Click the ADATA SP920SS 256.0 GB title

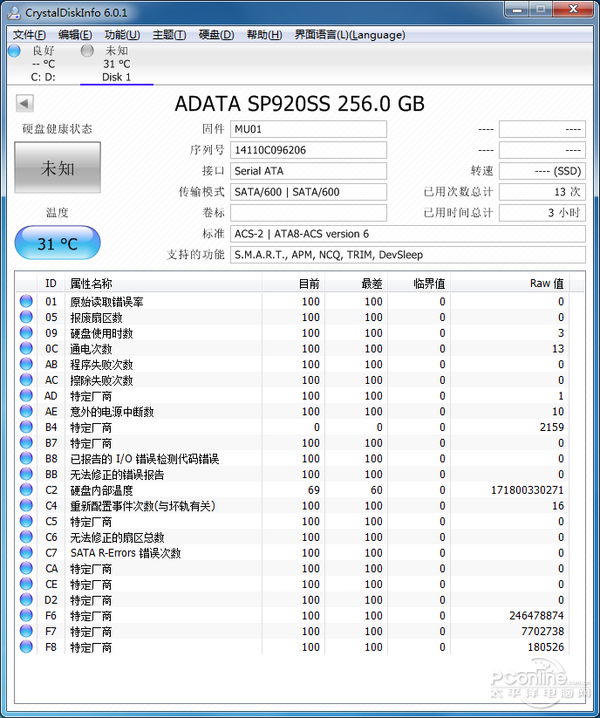point(300,103)
